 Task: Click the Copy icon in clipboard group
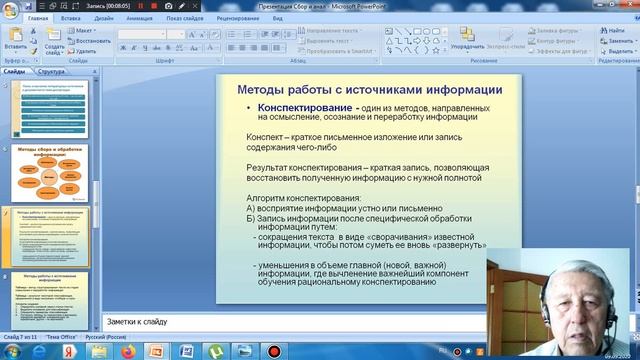coord(33,41)
